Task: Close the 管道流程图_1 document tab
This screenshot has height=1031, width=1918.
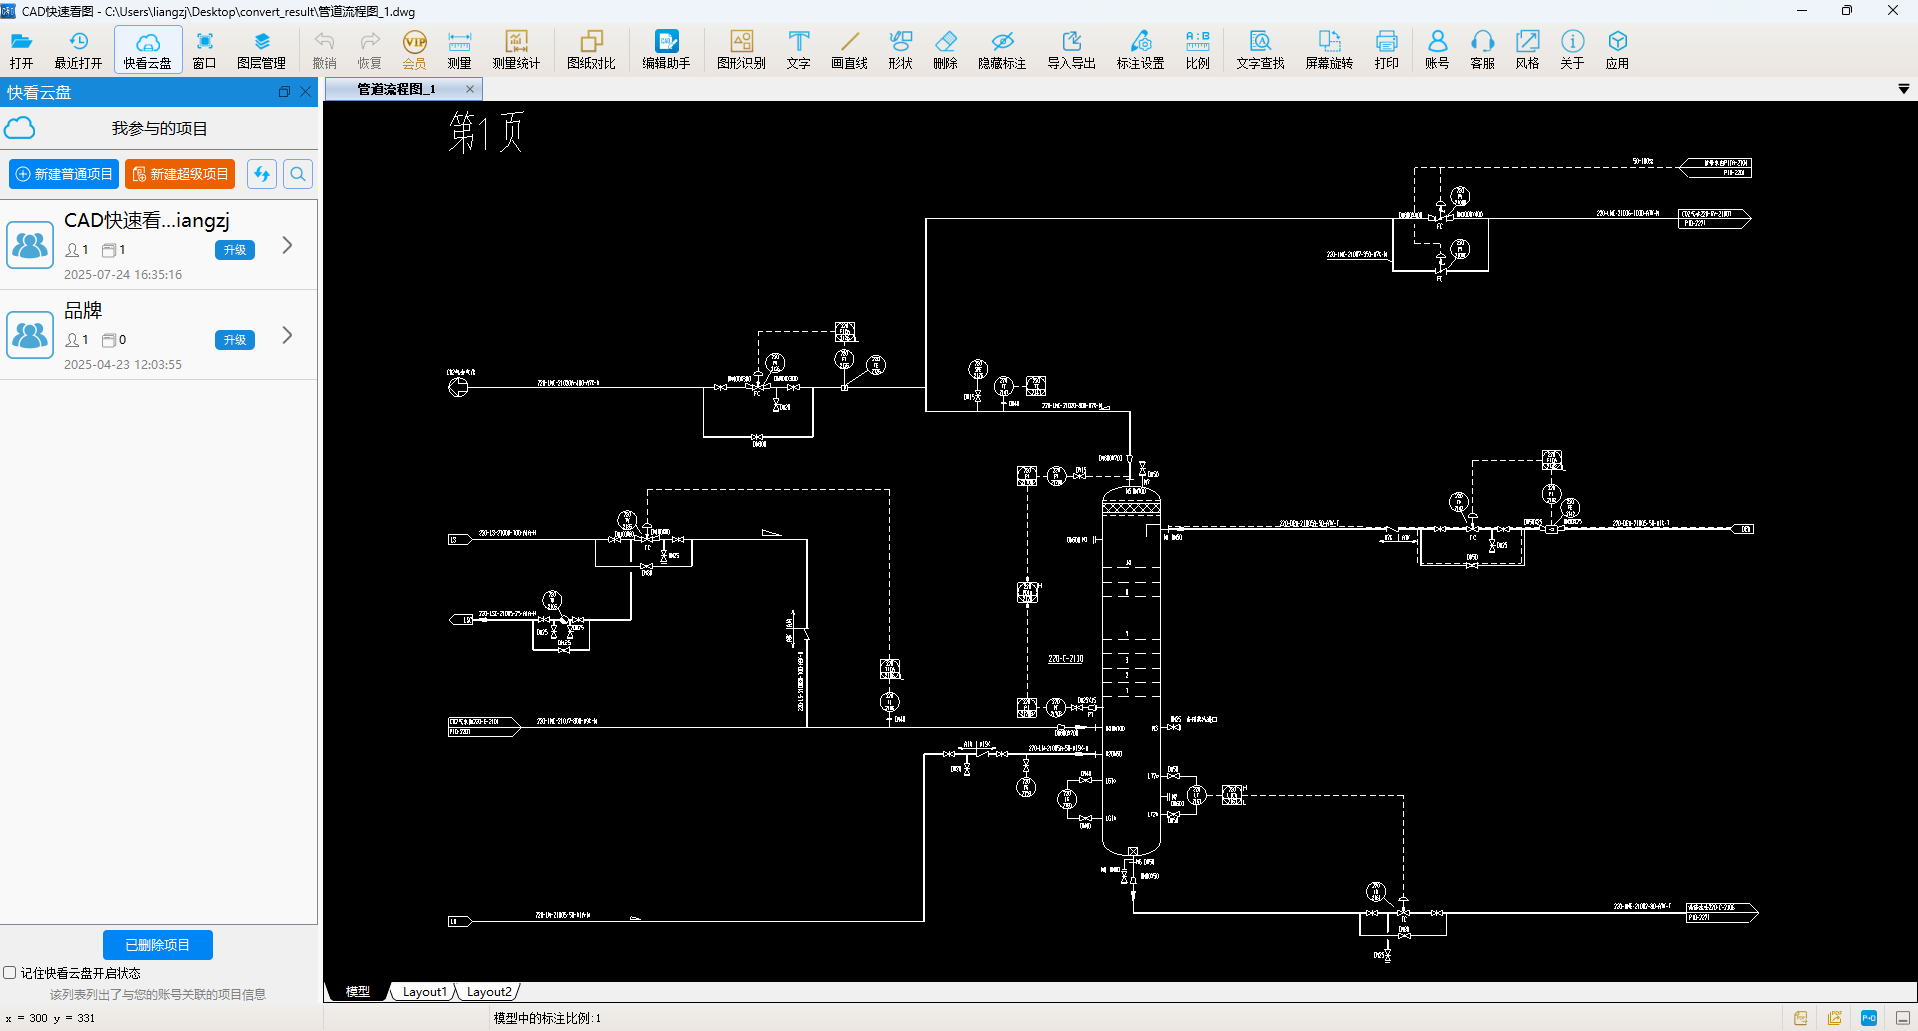Action: click(x=470, y=89)
